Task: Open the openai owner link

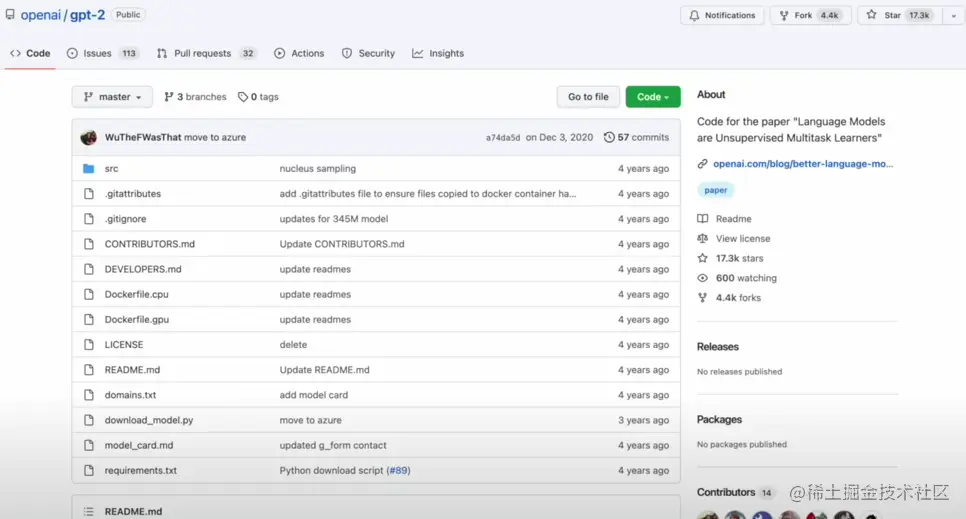Action: (41, 15)
